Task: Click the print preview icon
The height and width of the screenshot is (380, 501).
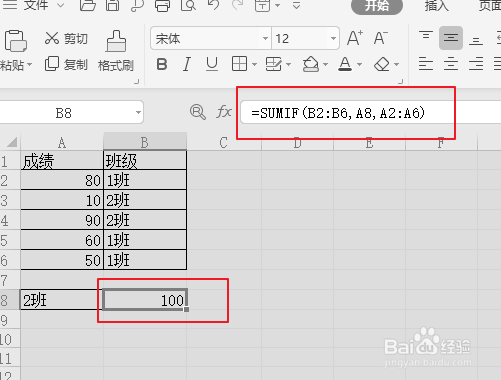Action: 188,5
